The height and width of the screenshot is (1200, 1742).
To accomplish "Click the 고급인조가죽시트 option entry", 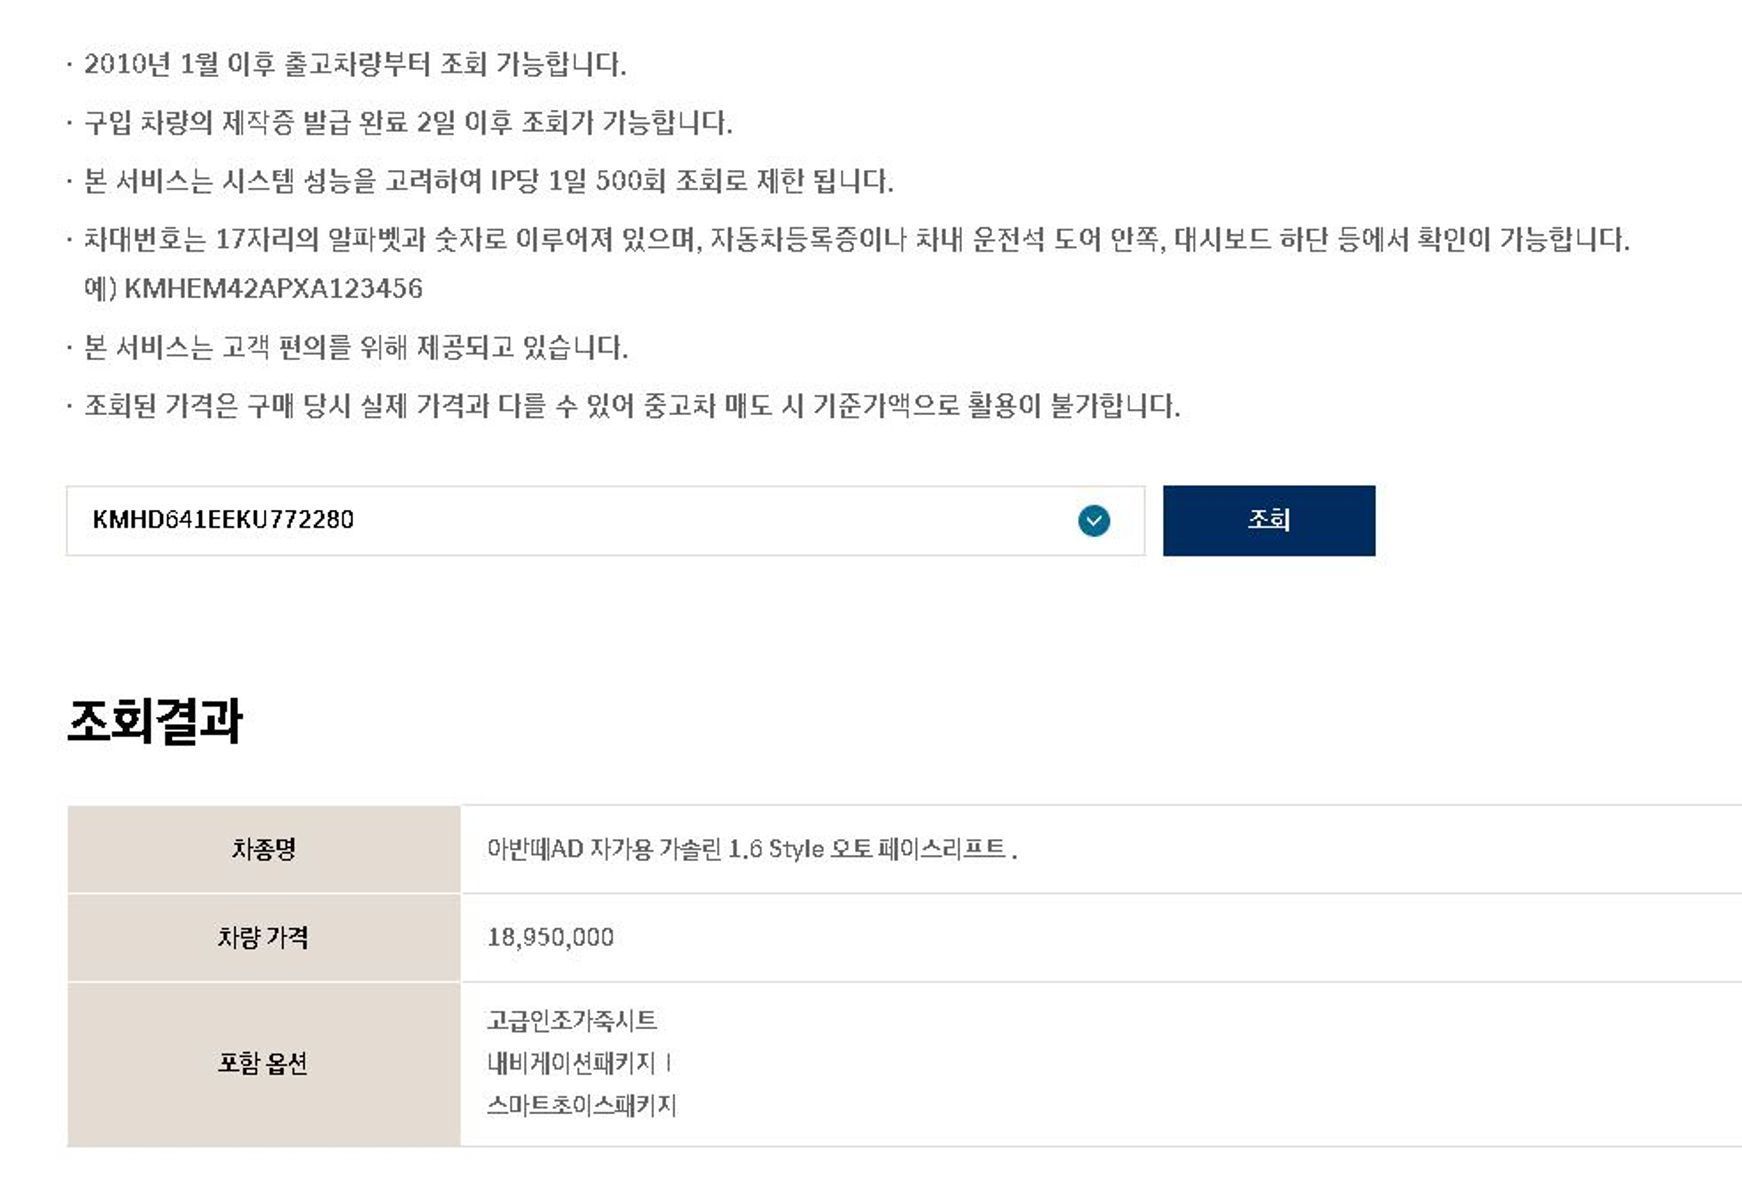I will tap(572, 1021).
